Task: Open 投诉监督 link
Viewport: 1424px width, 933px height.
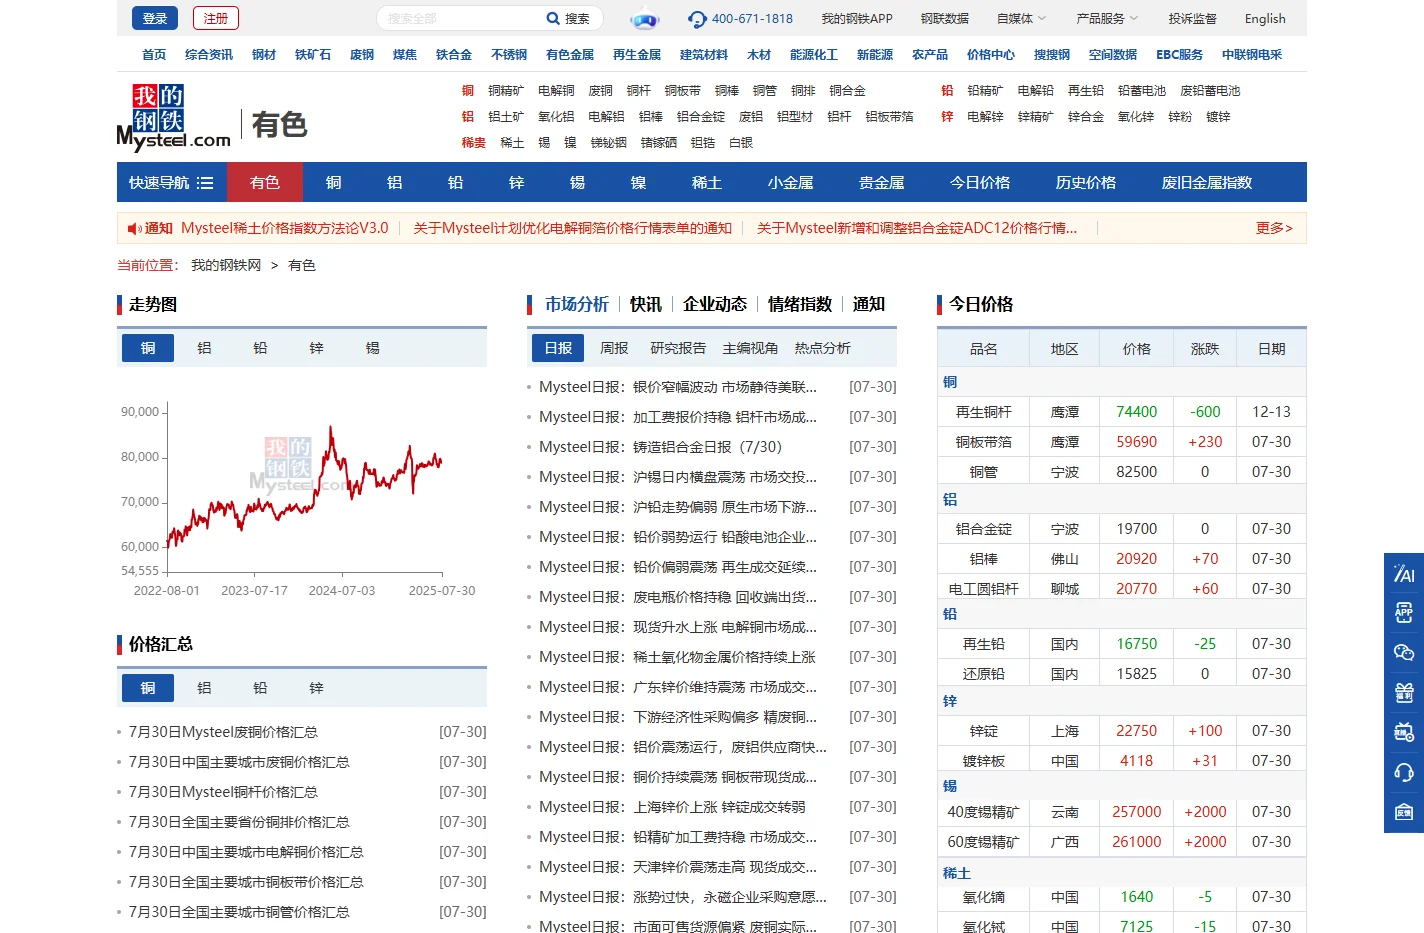Action: click(1192, 18)
